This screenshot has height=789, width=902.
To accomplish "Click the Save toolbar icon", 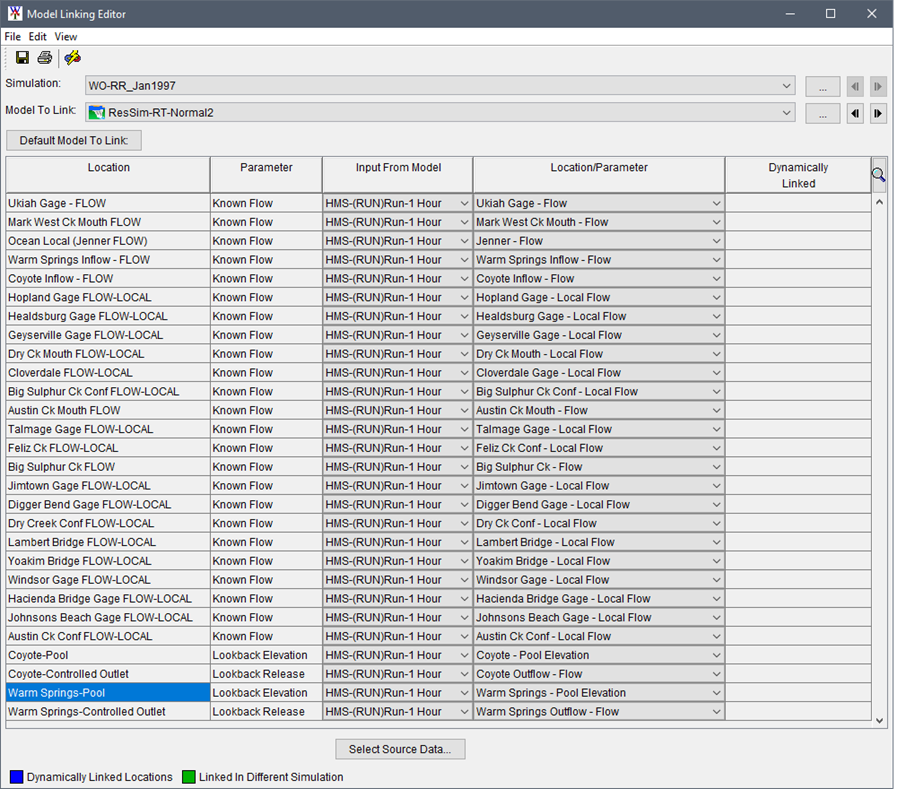I will point(22,57).
